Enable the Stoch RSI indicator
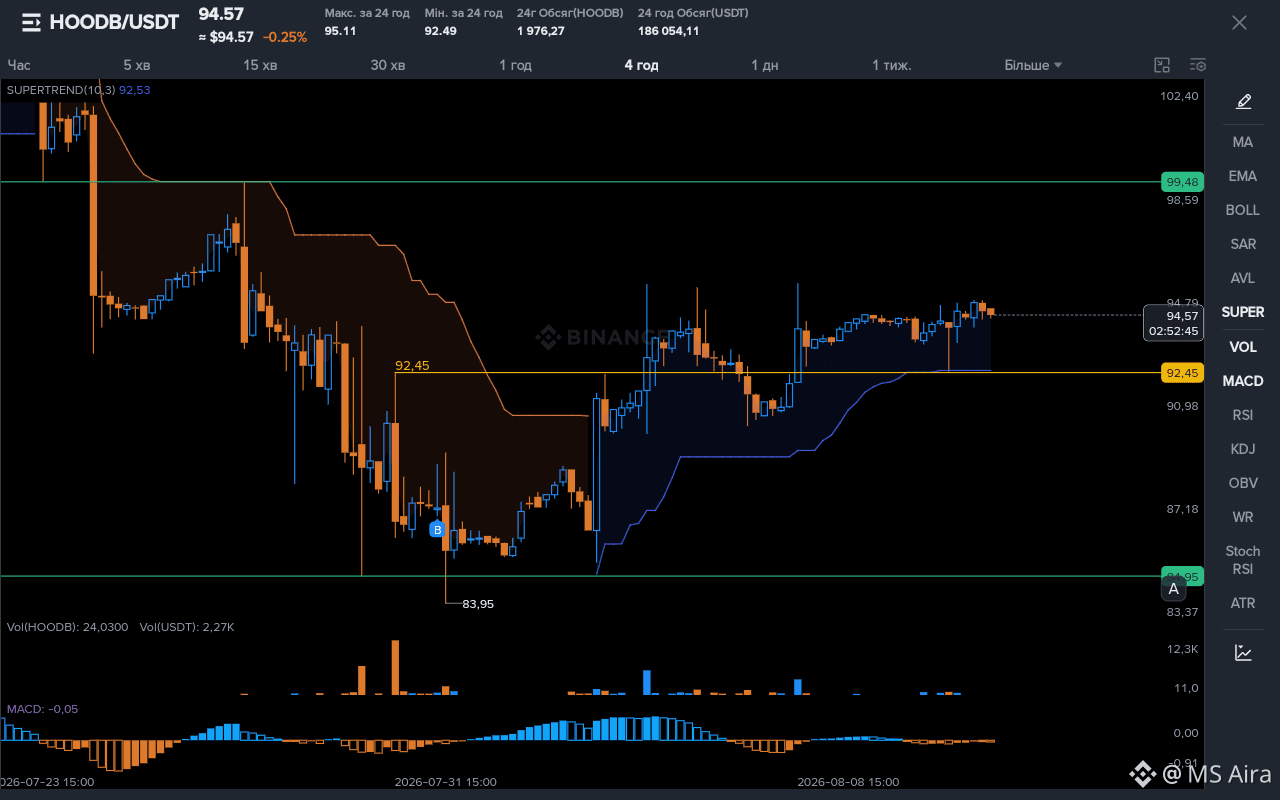 pyautogui.click(x=1243, y=560)
